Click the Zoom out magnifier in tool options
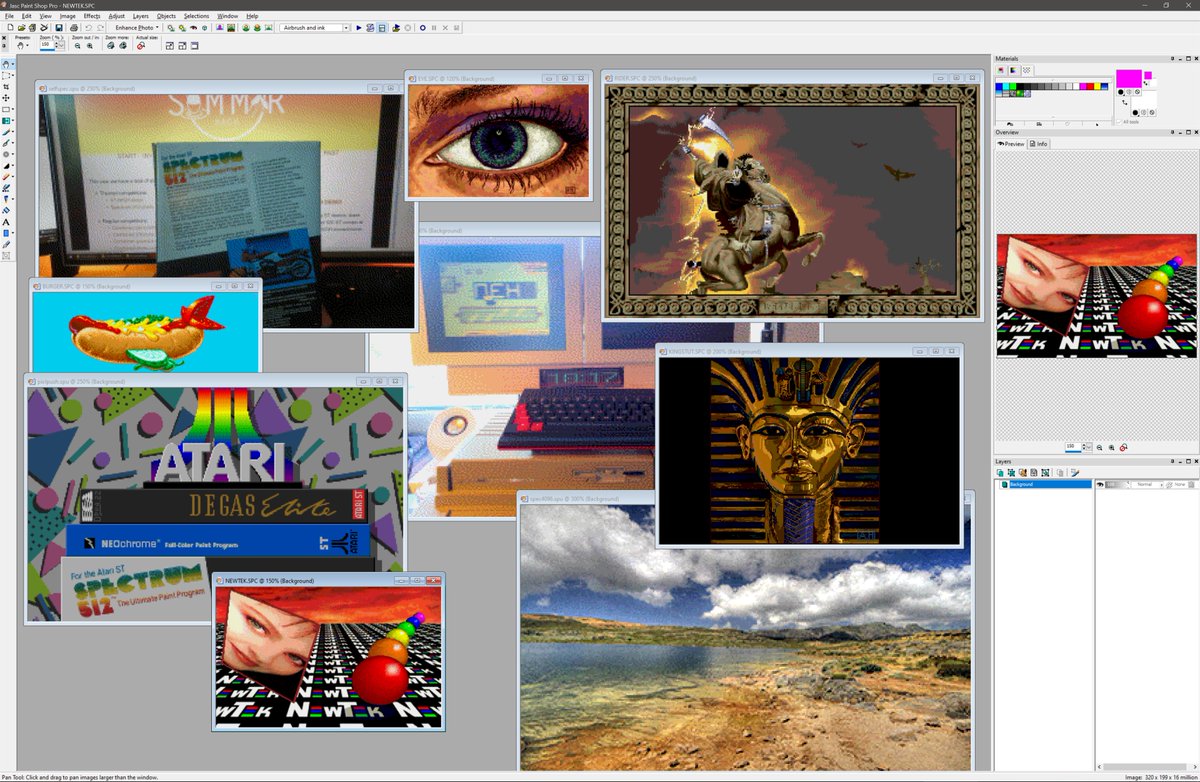Screen dimensions: 1200x782 tap(78, 46)
